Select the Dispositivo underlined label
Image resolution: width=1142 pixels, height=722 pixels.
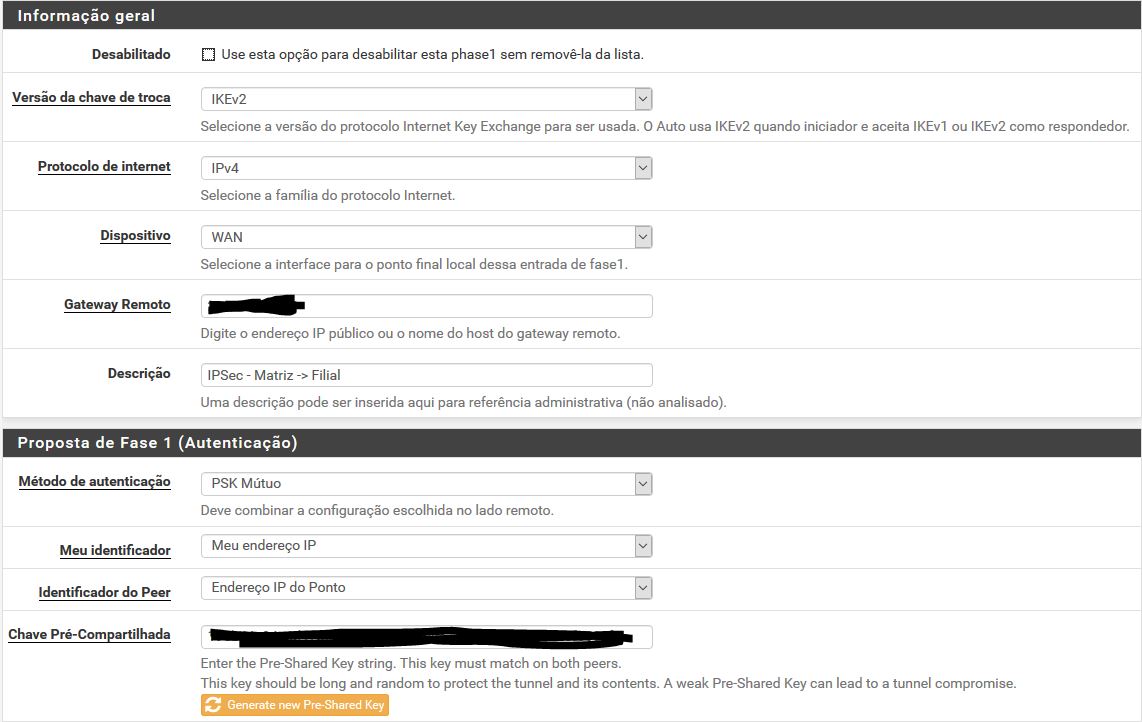(x=135, y=236)
